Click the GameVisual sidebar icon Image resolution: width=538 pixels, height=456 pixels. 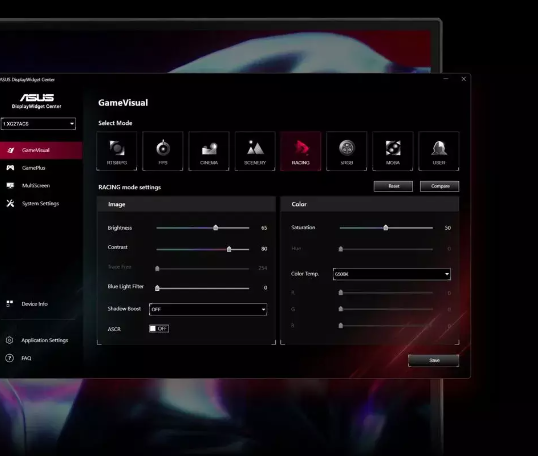pyautogui.click(x=11, y=150)
